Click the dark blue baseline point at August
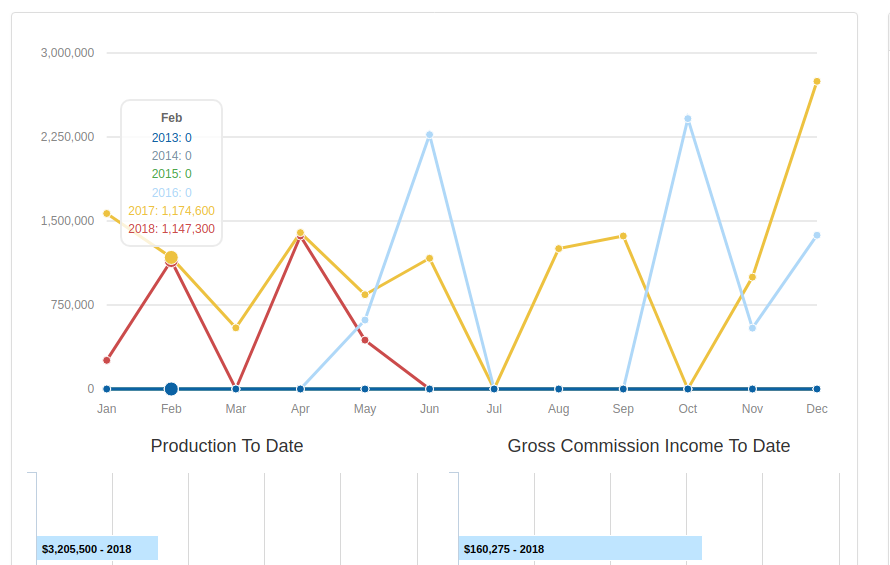The width and height of the screenshot is (890, 565). tap(559, 389)
